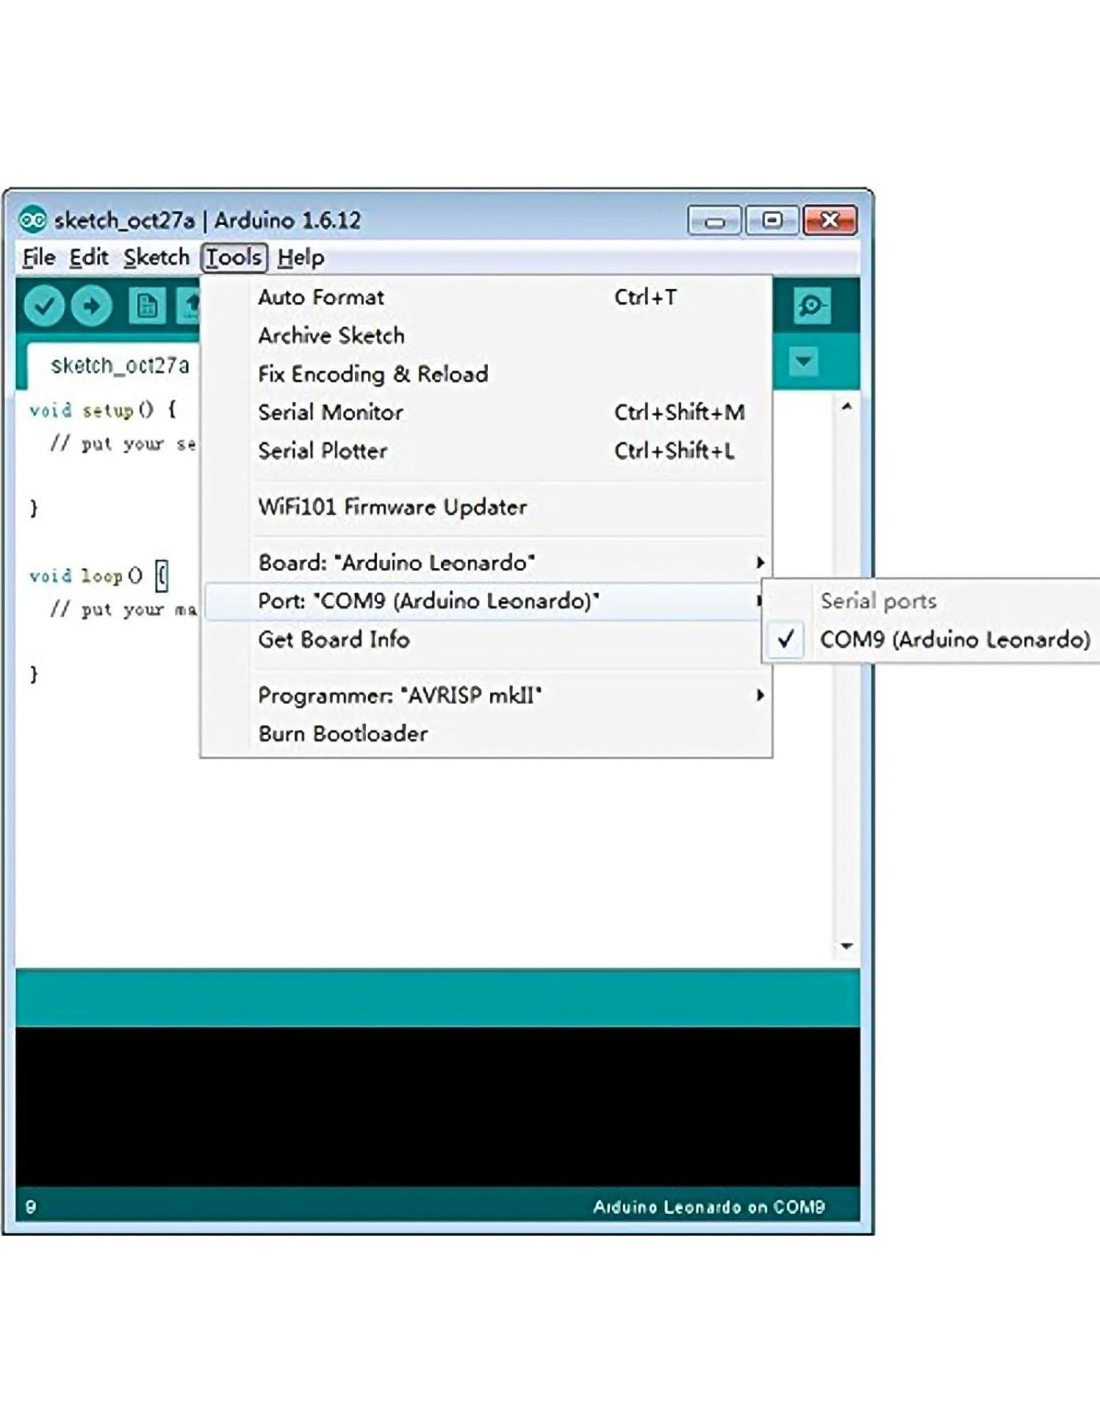Click the Arduino logo in title bar

(33, 220)
